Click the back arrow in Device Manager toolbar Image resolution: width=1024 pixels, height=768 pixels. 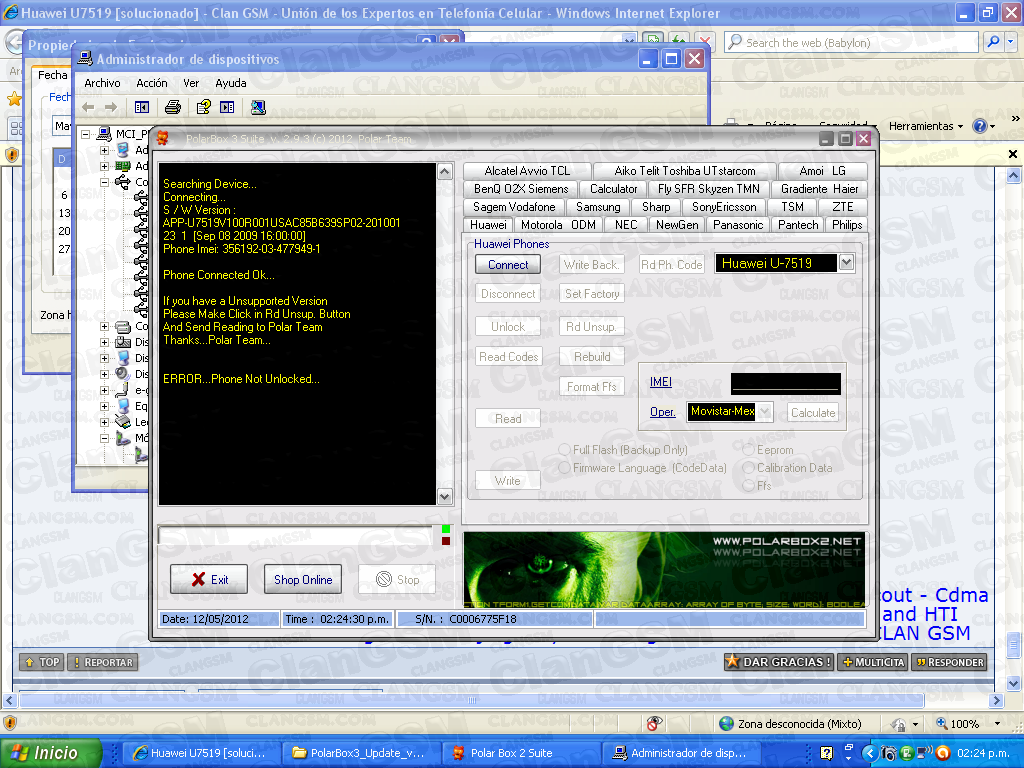88,107
